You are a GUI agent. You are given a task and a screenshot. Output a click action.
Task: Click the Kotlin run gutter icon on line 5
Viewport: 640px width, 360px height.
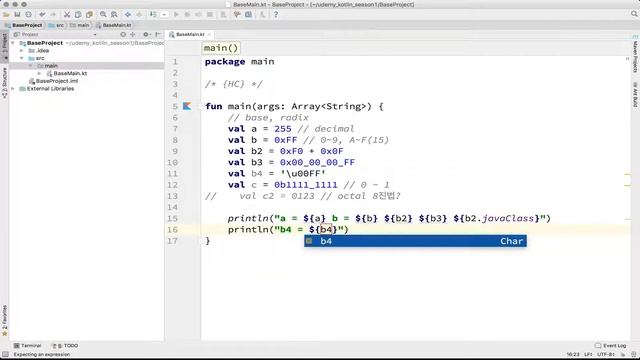coord(187,106)
